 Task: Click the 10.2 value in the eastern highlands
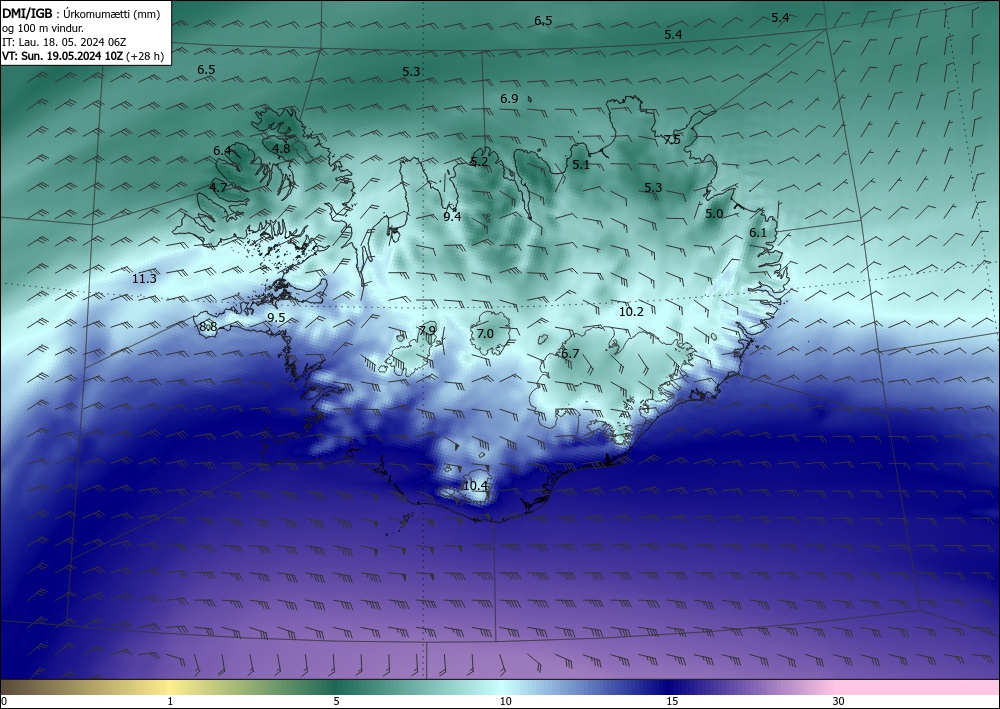631,312
